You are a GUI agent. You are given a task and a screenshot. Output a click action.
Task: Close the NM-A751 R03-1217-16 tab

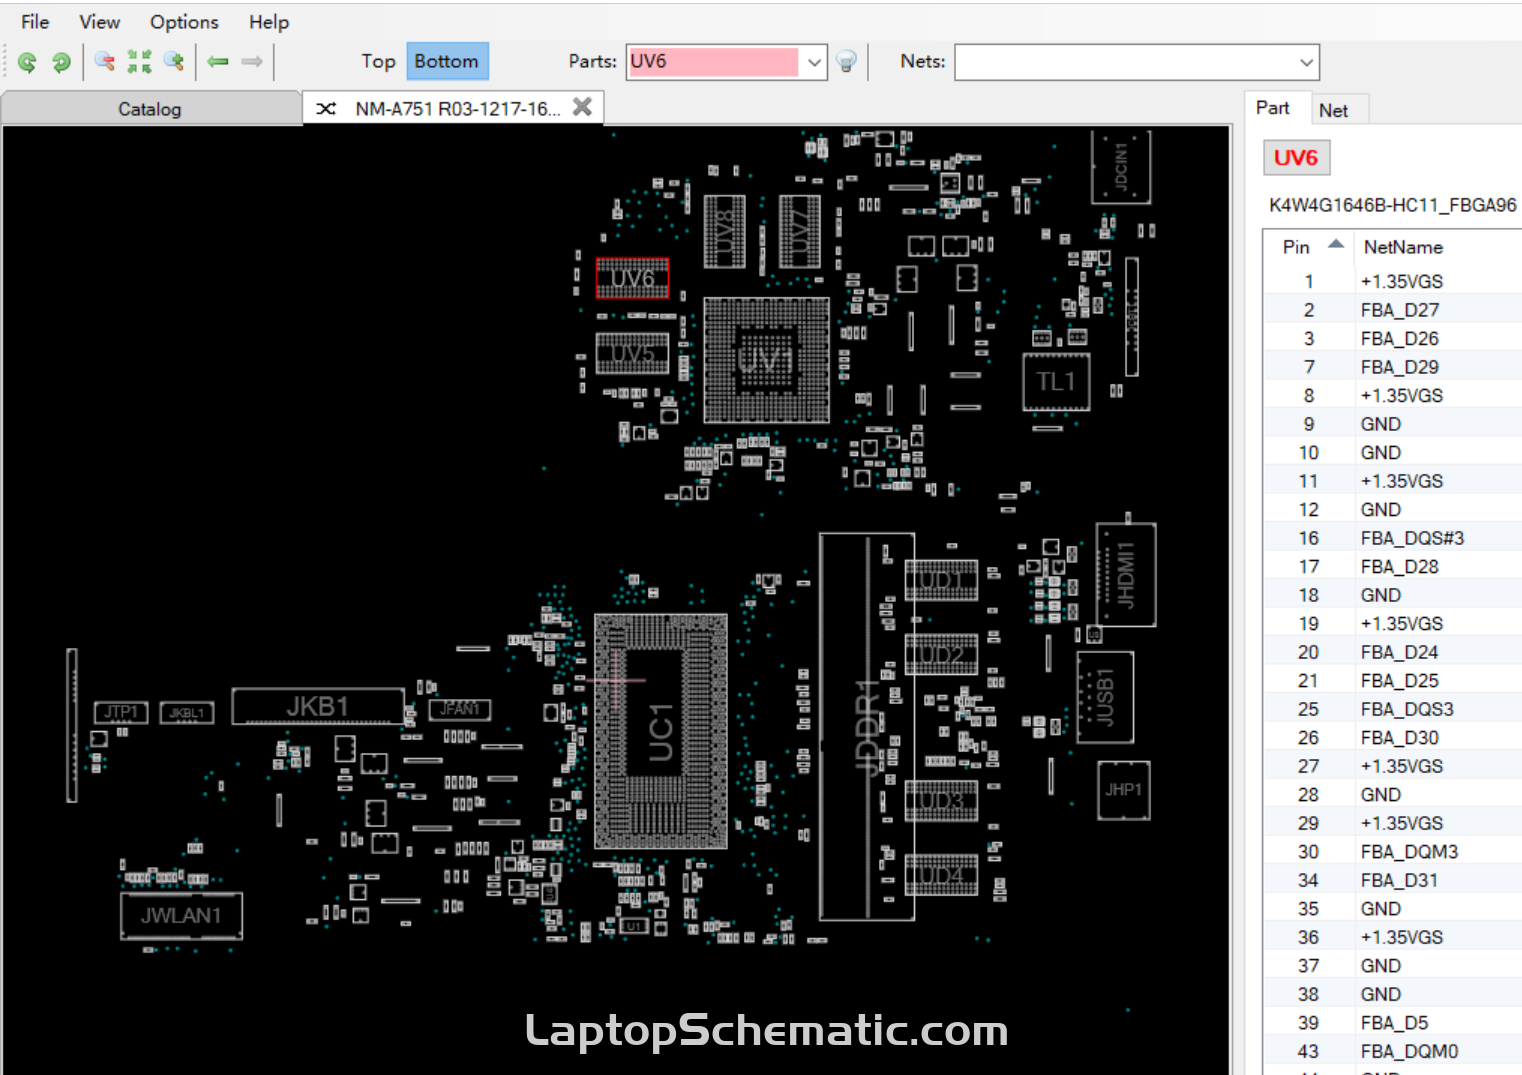tap(582, 107)
